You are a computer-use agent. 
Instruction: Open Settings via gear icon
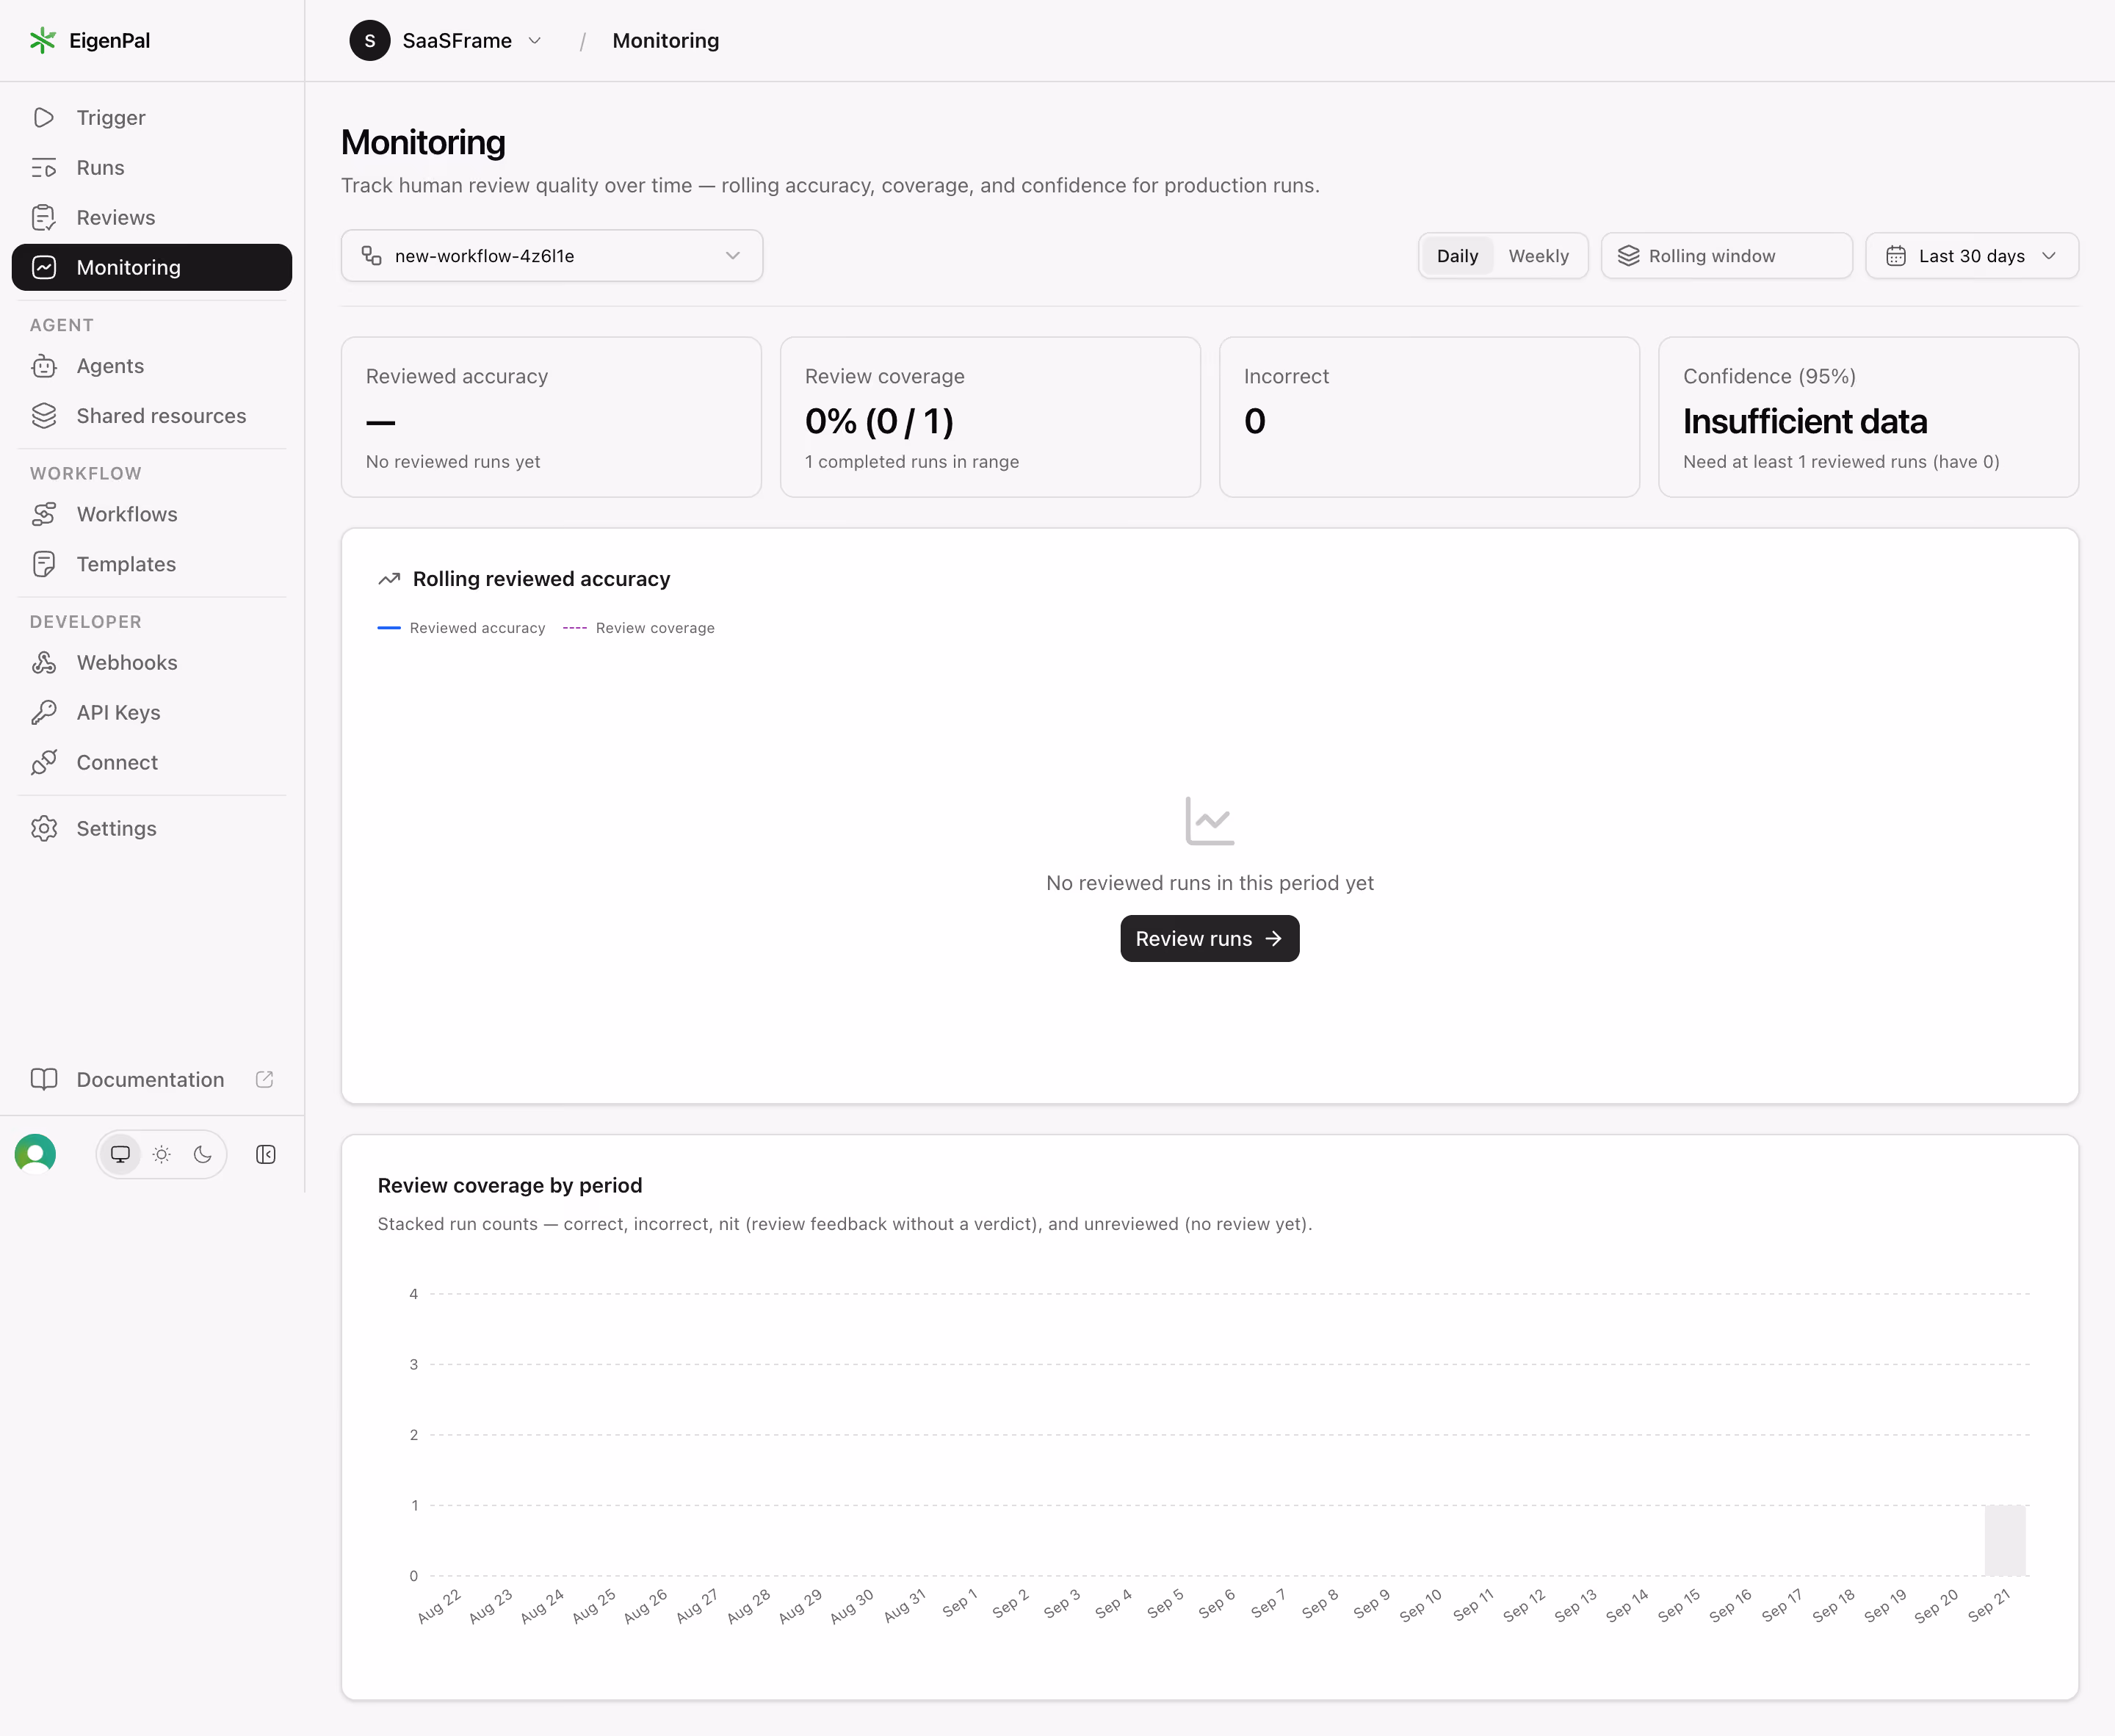44,829
